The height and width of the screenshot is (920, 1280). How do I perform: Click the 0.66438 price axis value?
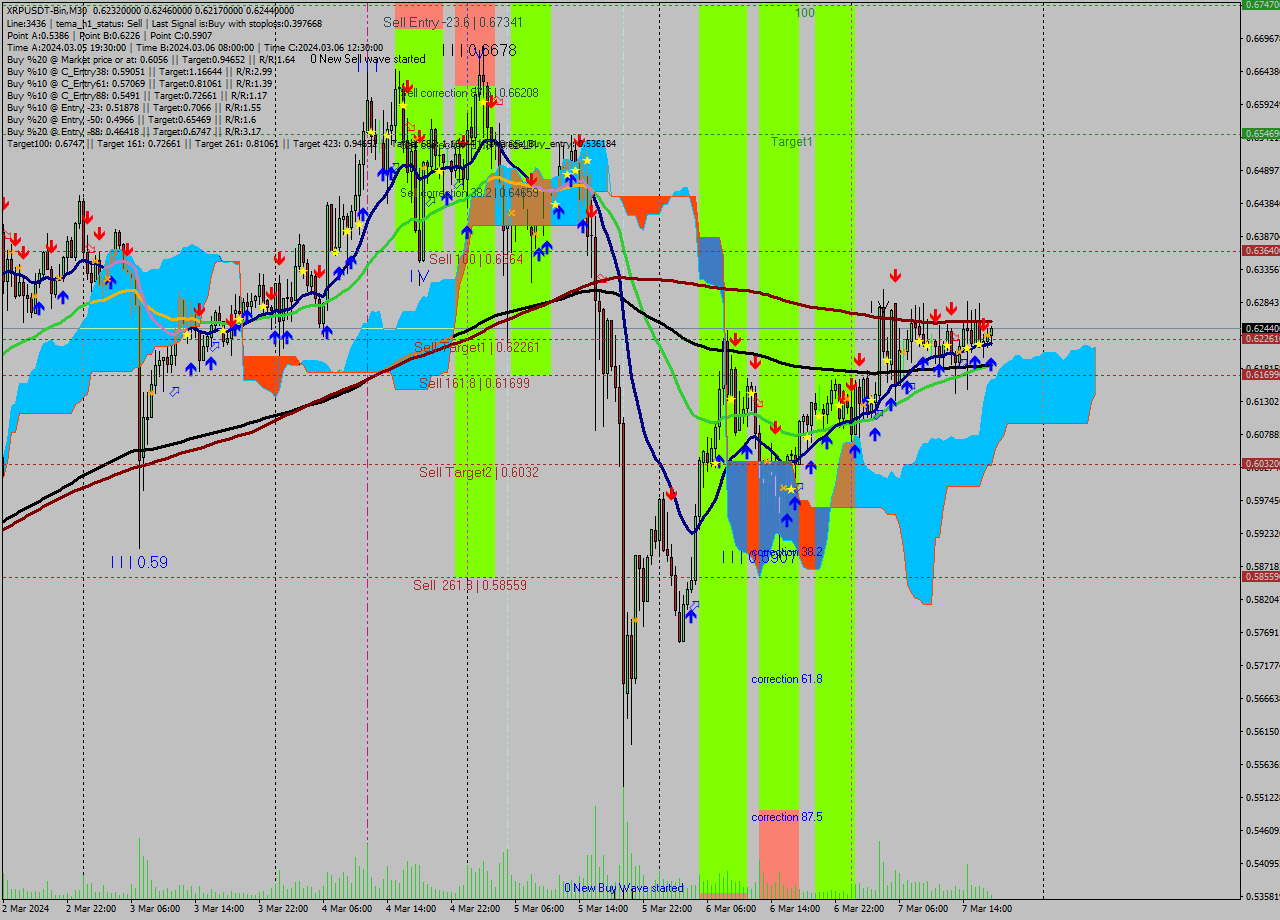1262,71
